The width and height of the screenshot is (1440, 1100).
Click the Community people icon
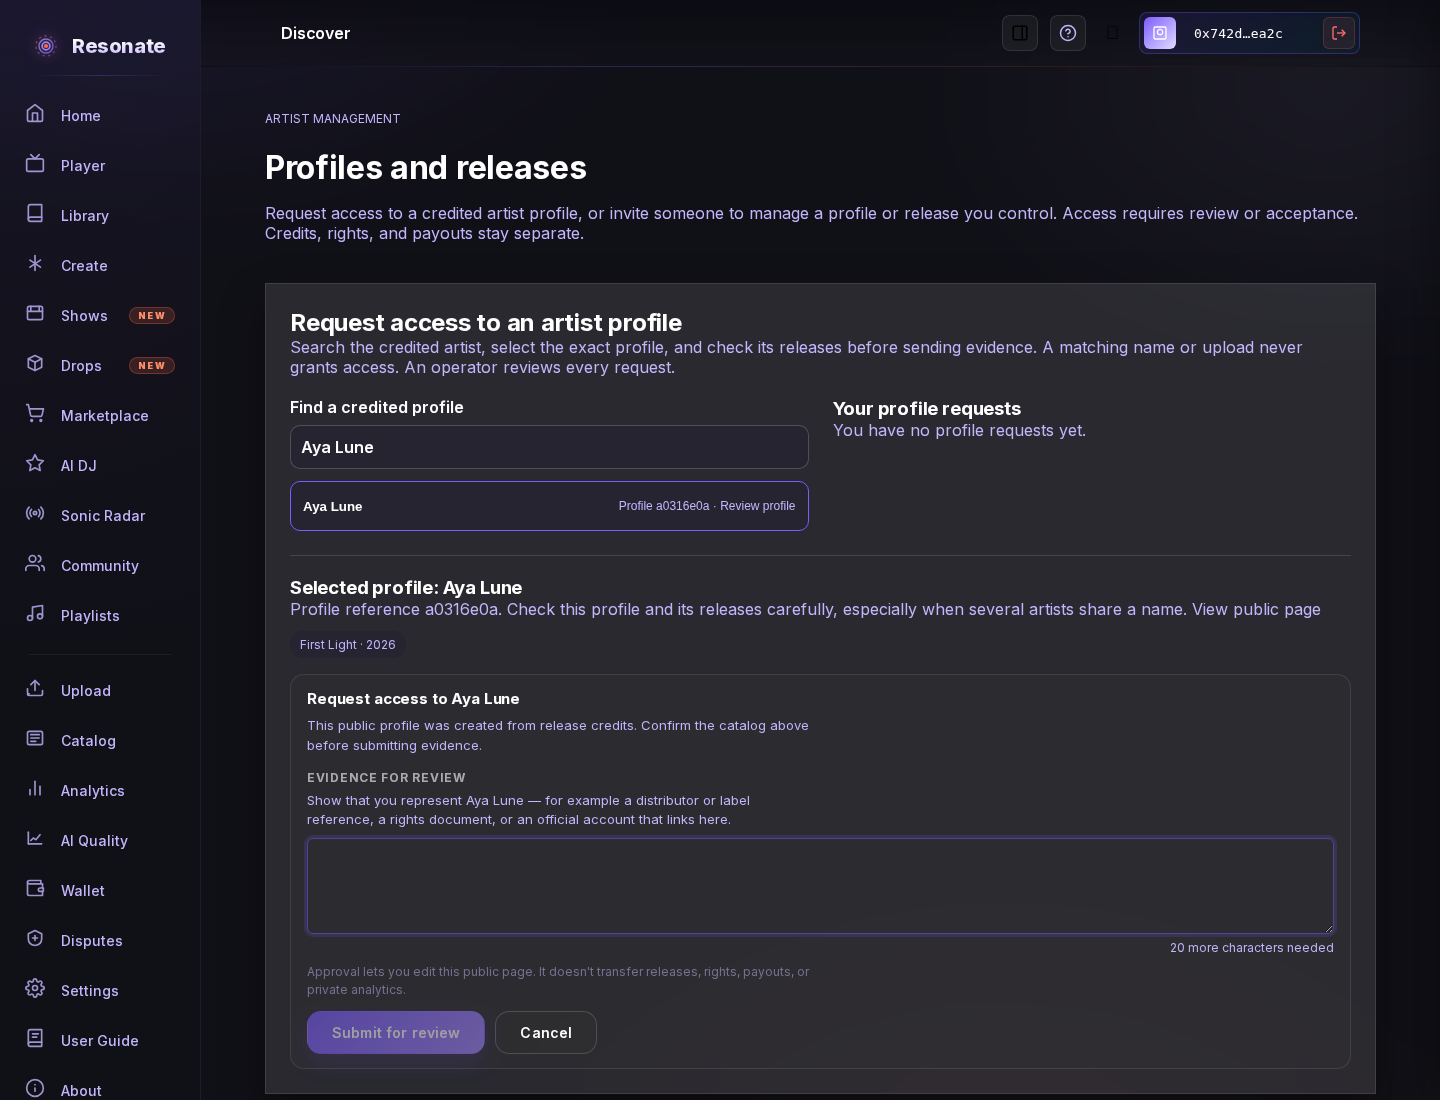tap(35, 564)
